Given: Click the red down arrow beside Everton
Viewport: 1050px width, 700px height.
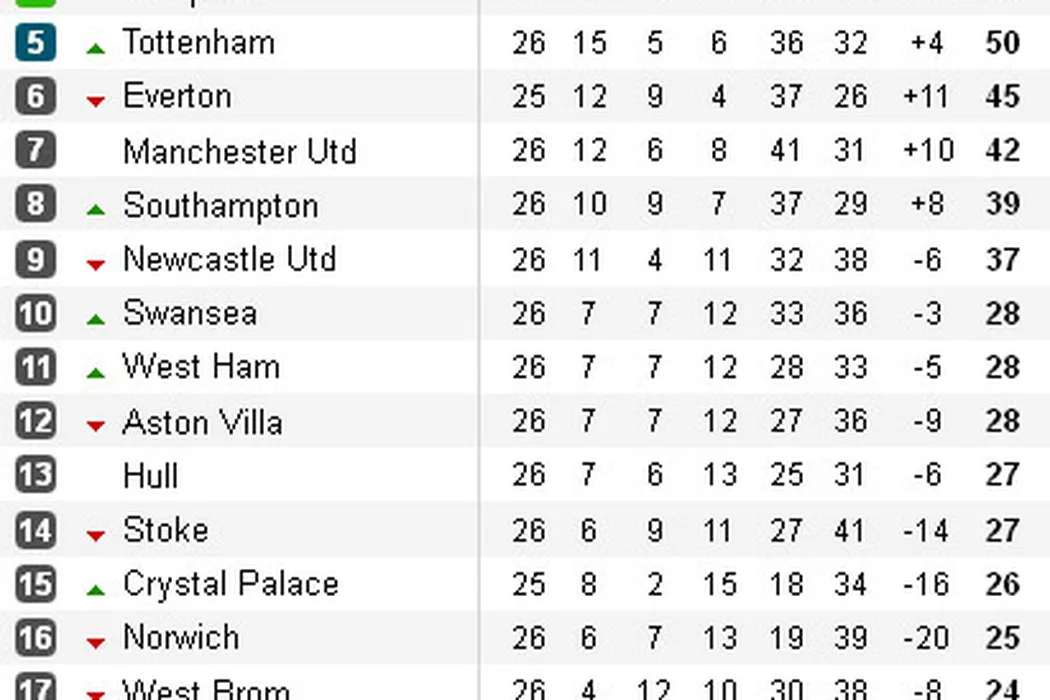Looking at the screenshot, I should click(96, 101).
